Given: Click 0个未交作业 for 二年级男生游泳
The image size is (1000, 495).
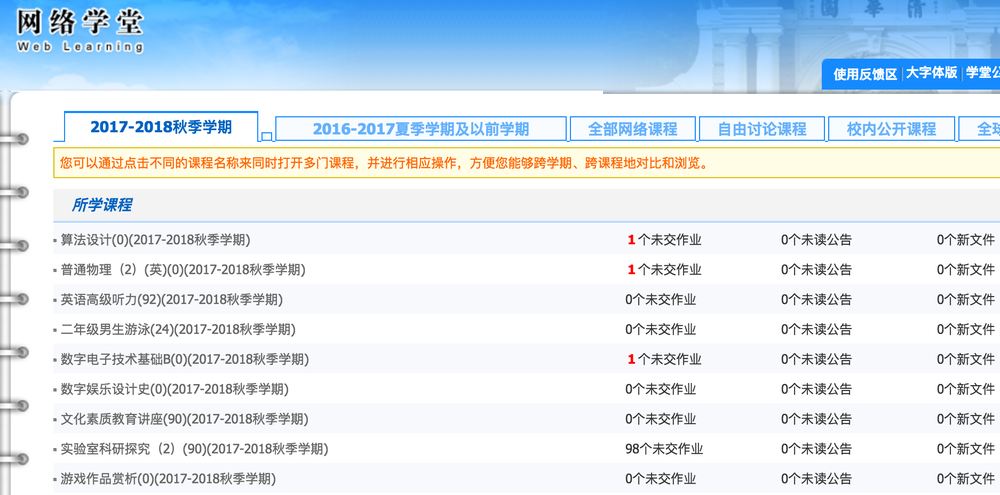Looking at the screenshot, I should (x=661, y=330).
